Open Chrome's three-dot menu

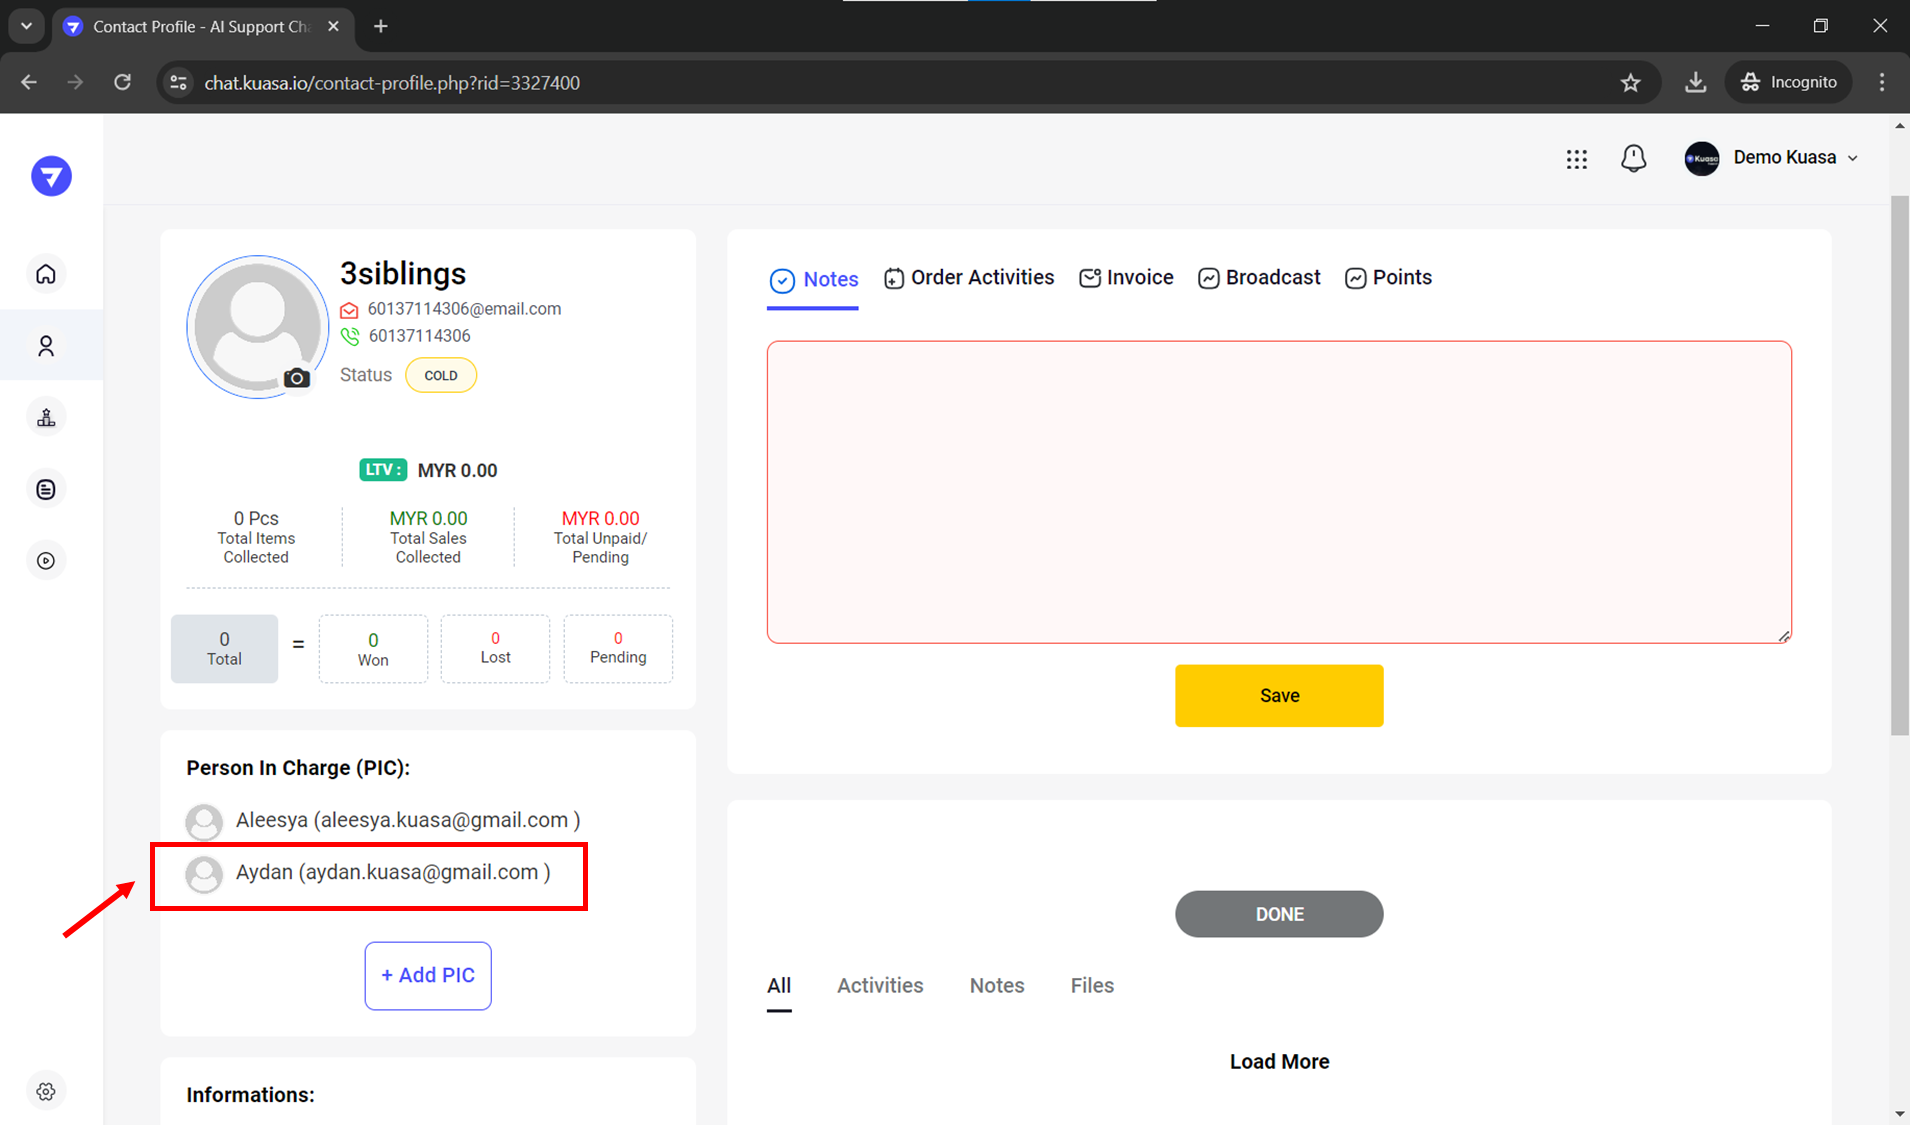tap(1882, 83)
